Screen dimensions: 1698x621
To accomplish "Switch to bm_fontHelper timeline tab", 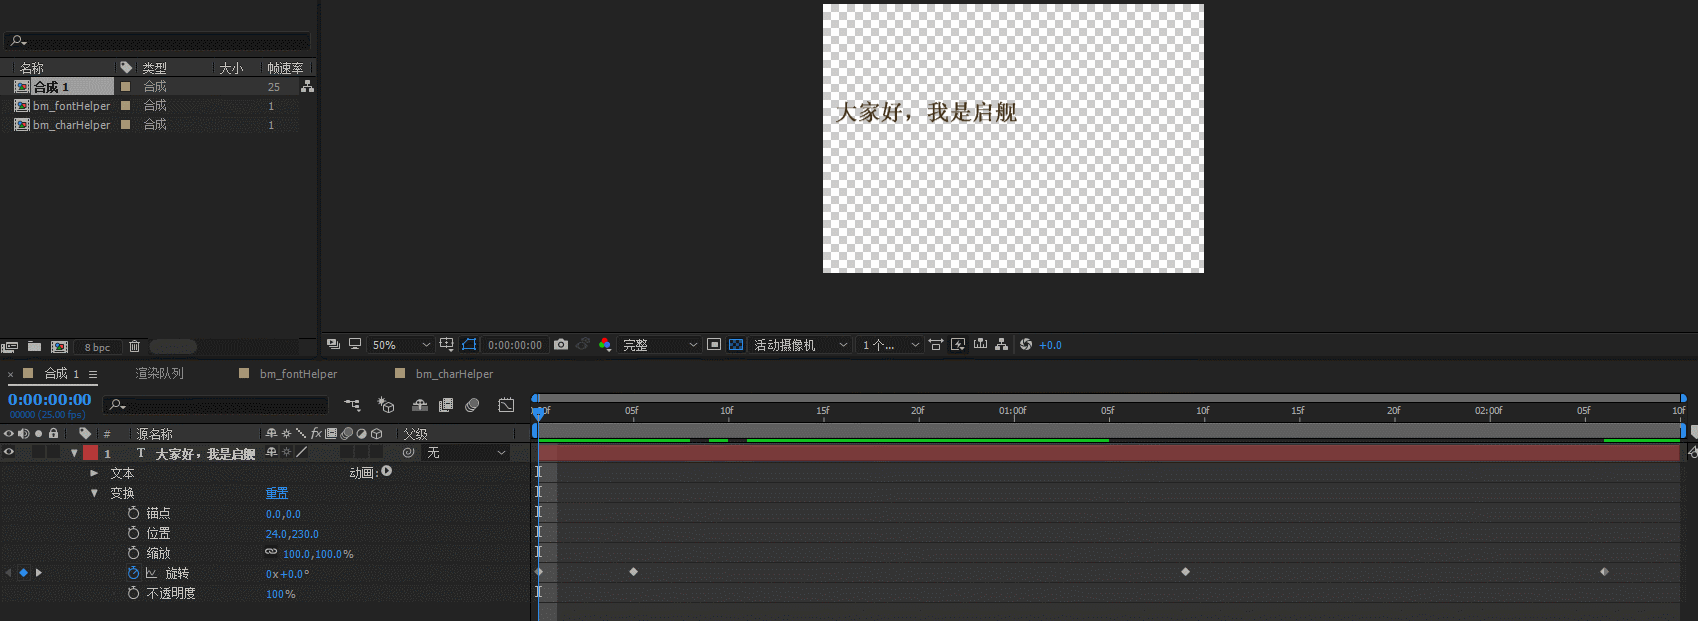I will (298, 374).
